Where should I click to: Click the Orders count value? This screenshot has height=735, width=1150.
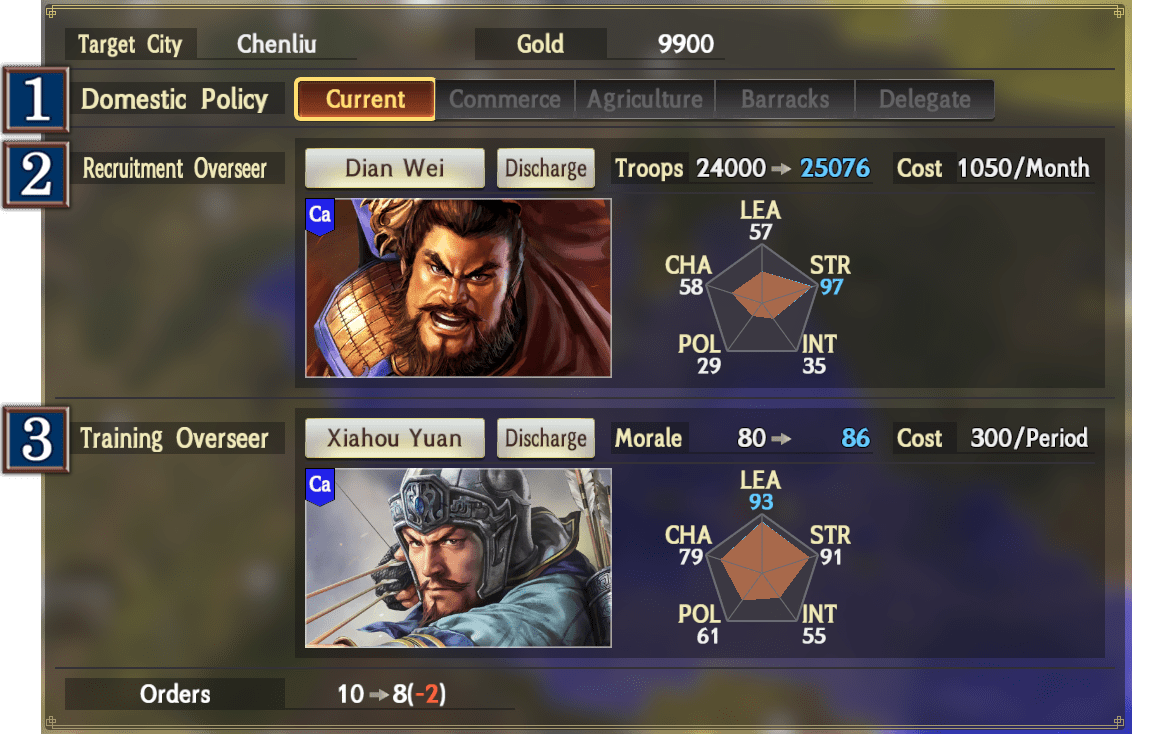[x=391, y=693]
